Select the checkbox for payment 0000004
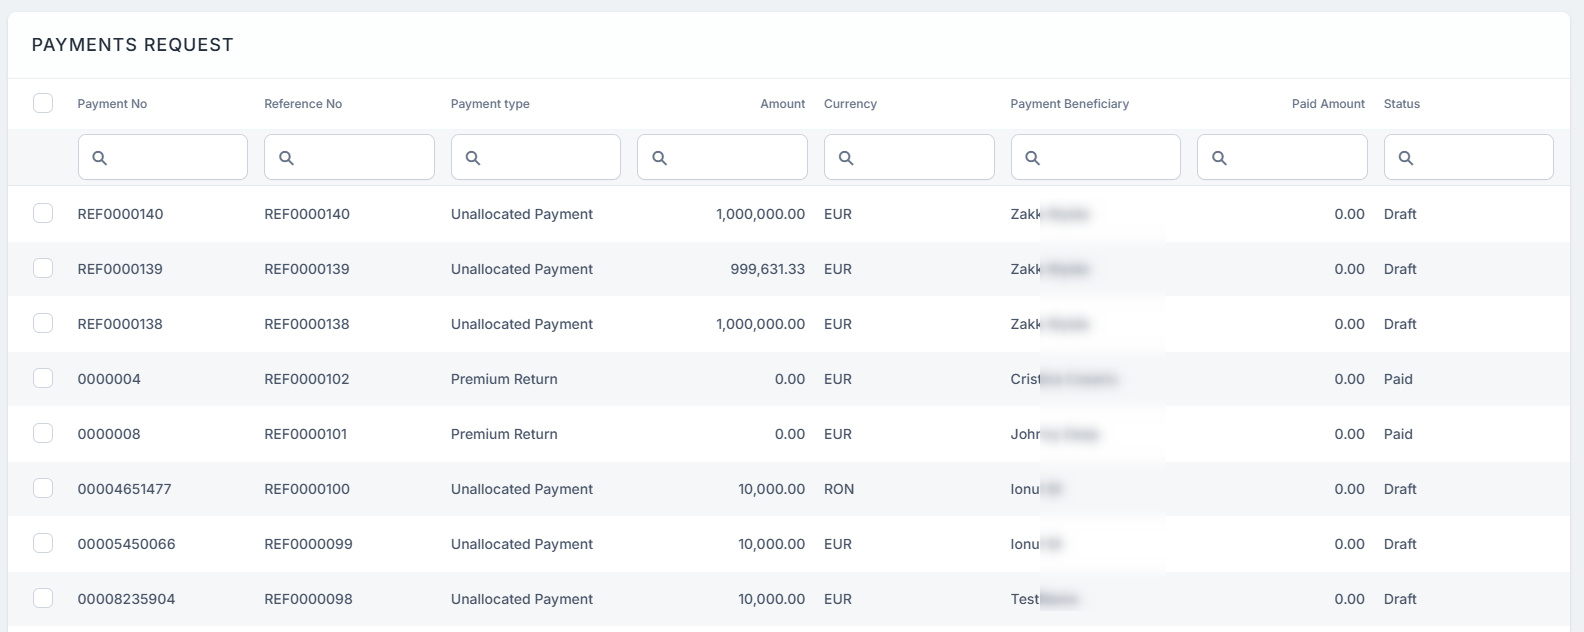This screenshot has height=632, width=1584. click(x=43, y=378)
